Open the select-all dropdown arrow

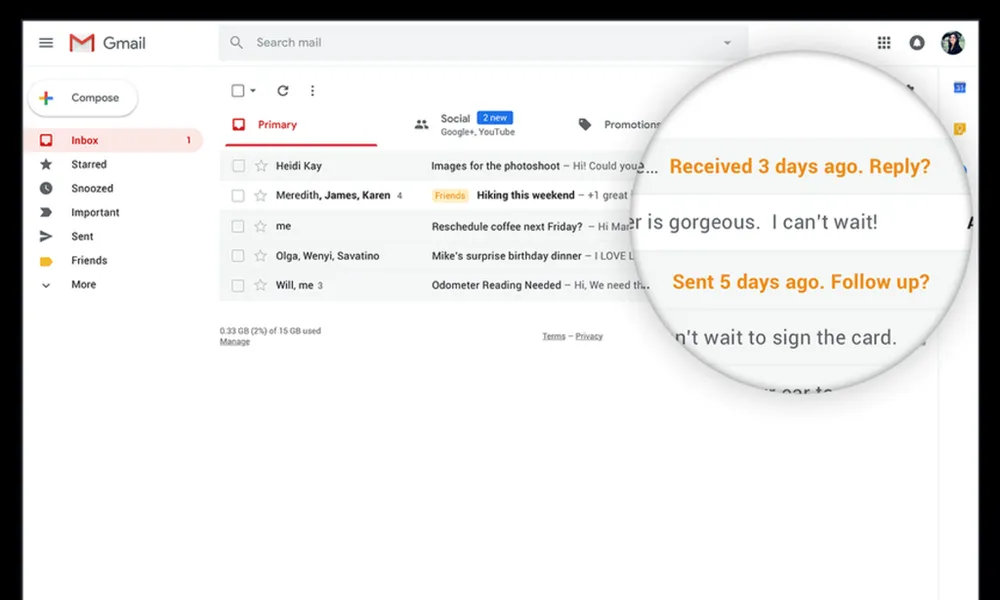click(x=253, y=91)
